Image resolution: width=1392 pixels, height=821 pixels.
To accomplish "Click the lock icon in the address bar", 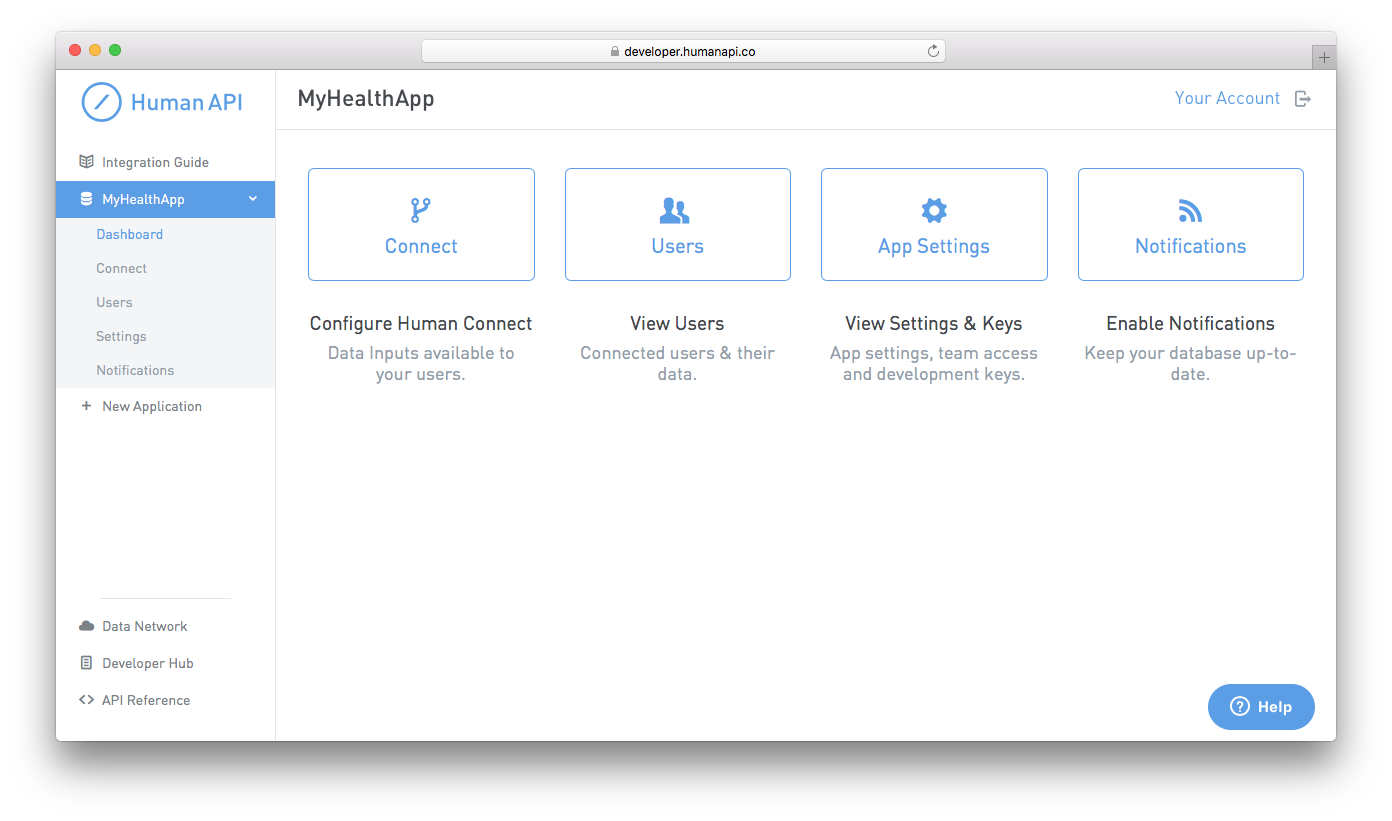I will tap(615, 51).
